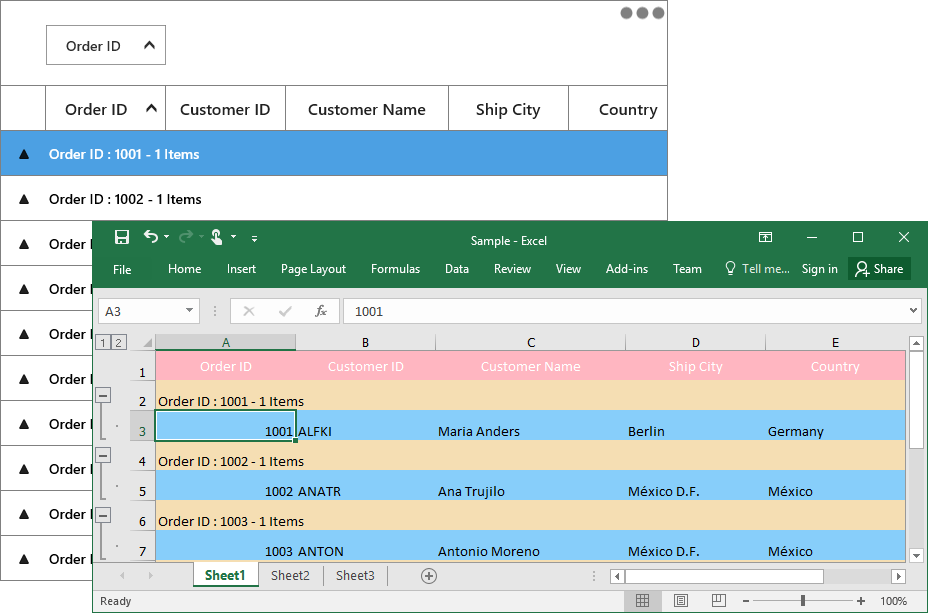
Task: Open the Data ribbon tab
Action: pos(457,269)
